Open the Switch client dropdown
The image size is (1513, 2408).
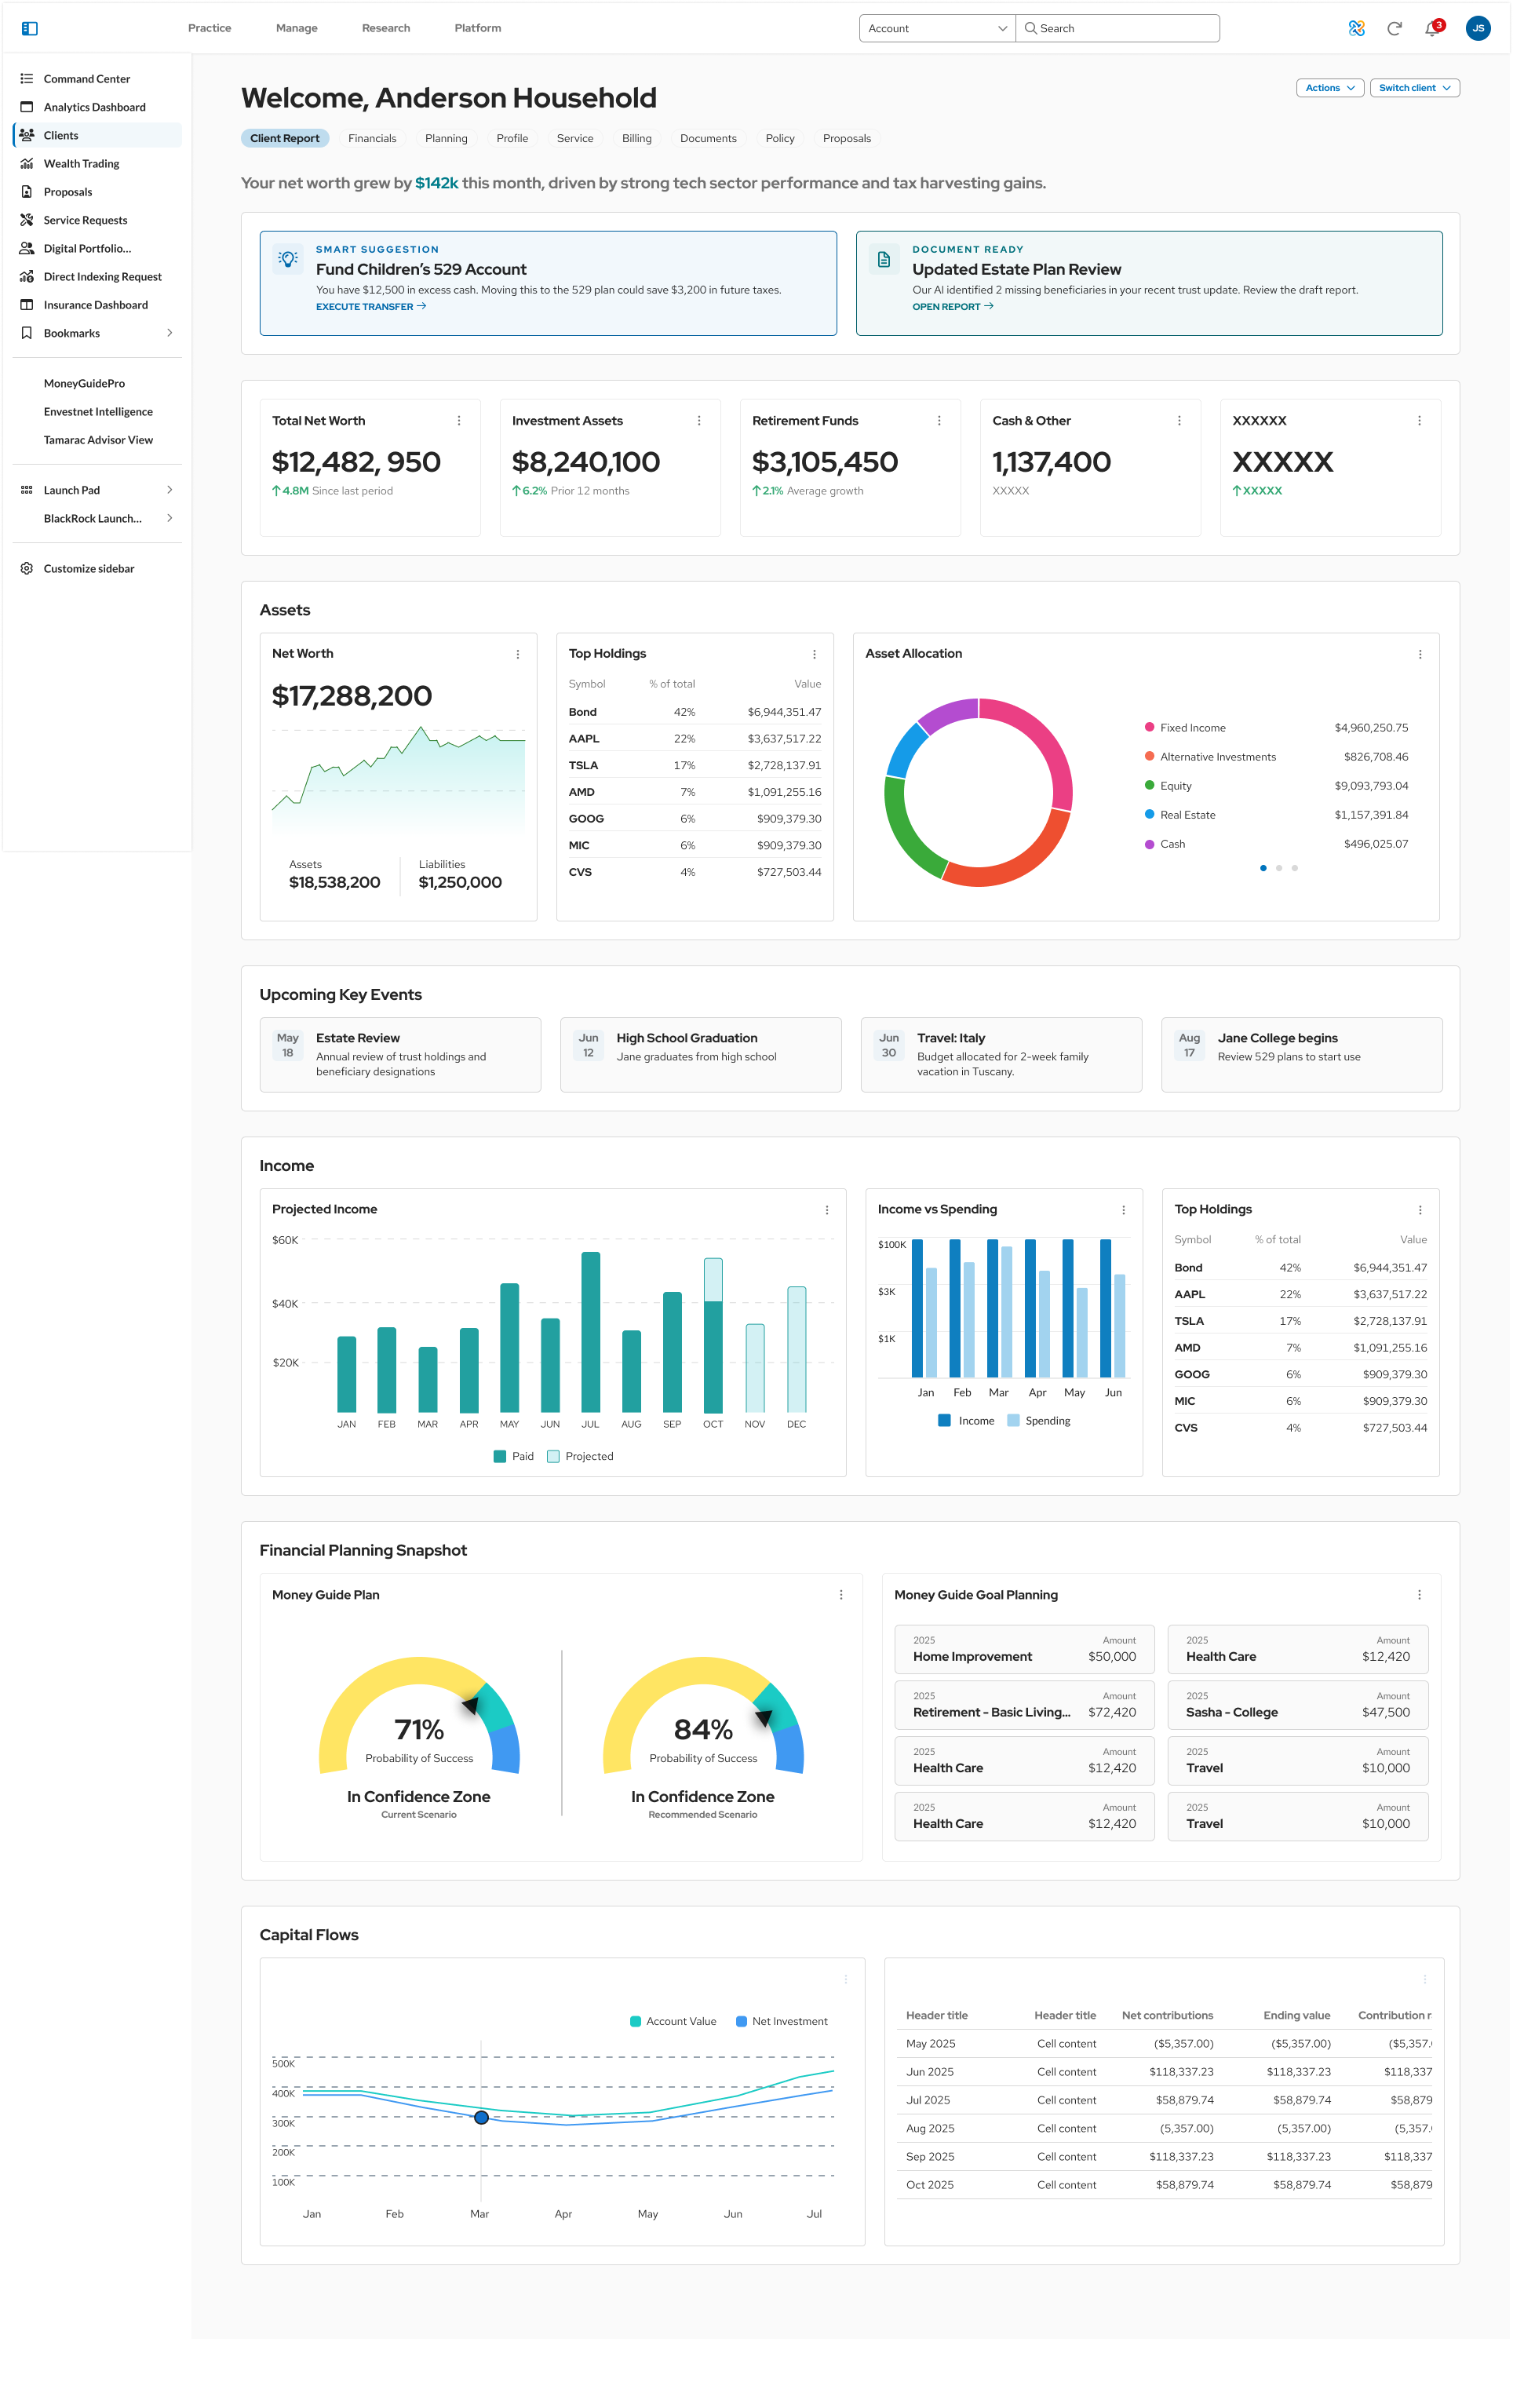pos(1414,88)
